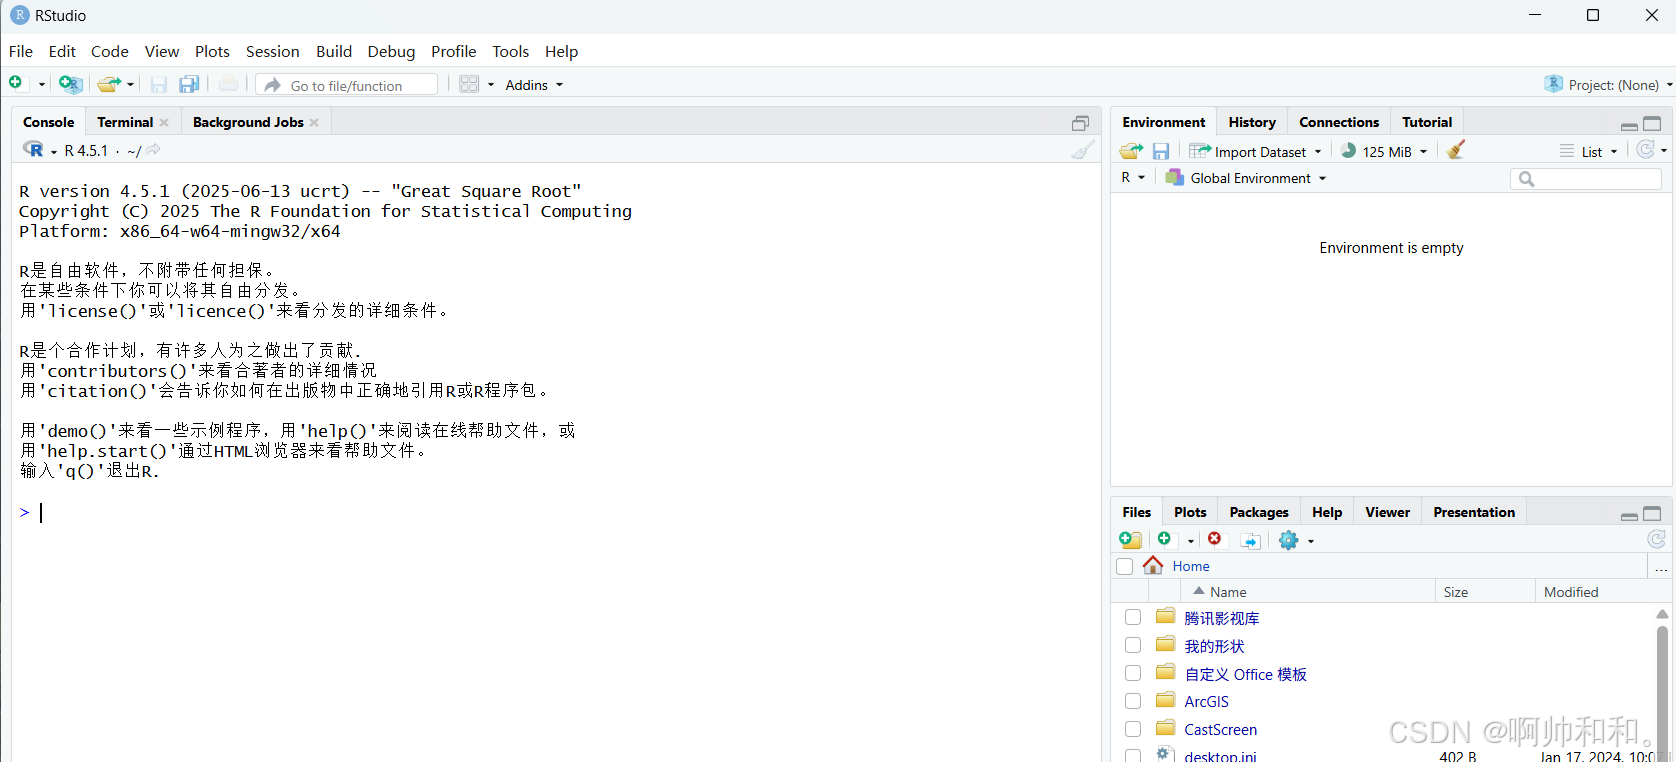Screen dimensions: 1676x762
Task: Open the 我的形状 folder link
Action: pos(1214,646)
